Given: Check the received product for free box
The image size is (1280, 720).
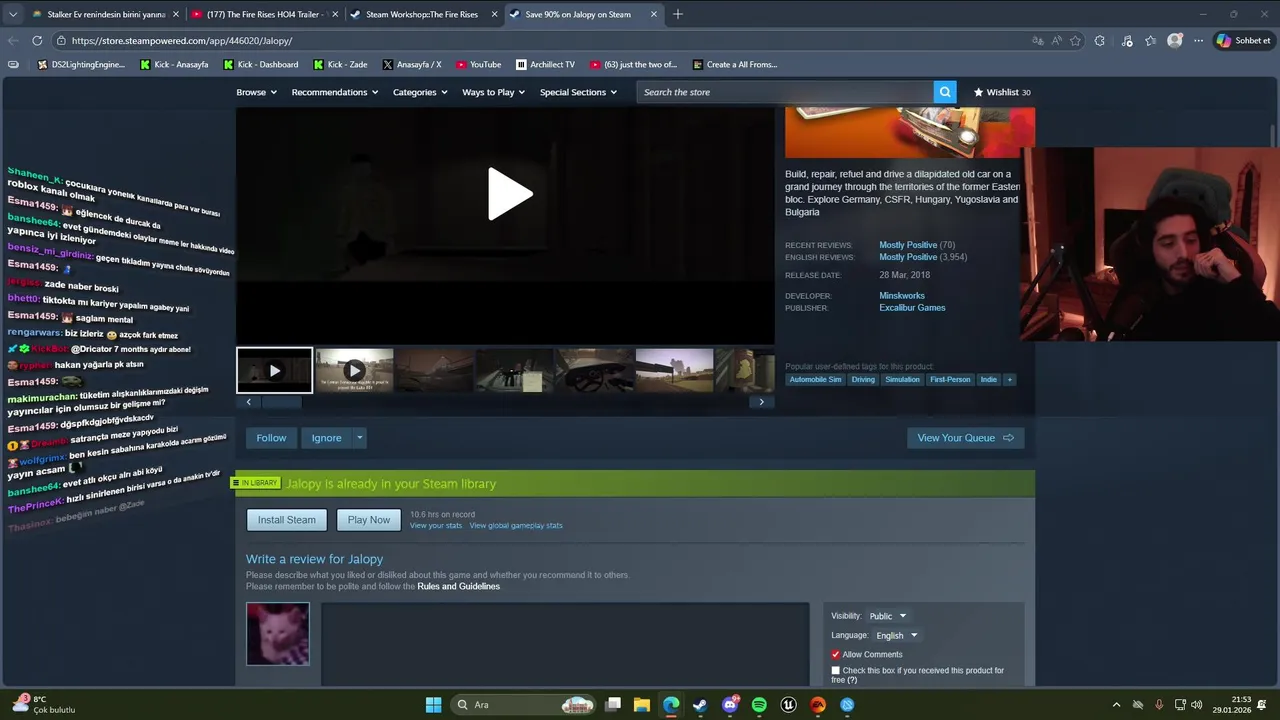Looking at the screenshot, I should coord(836,671).
